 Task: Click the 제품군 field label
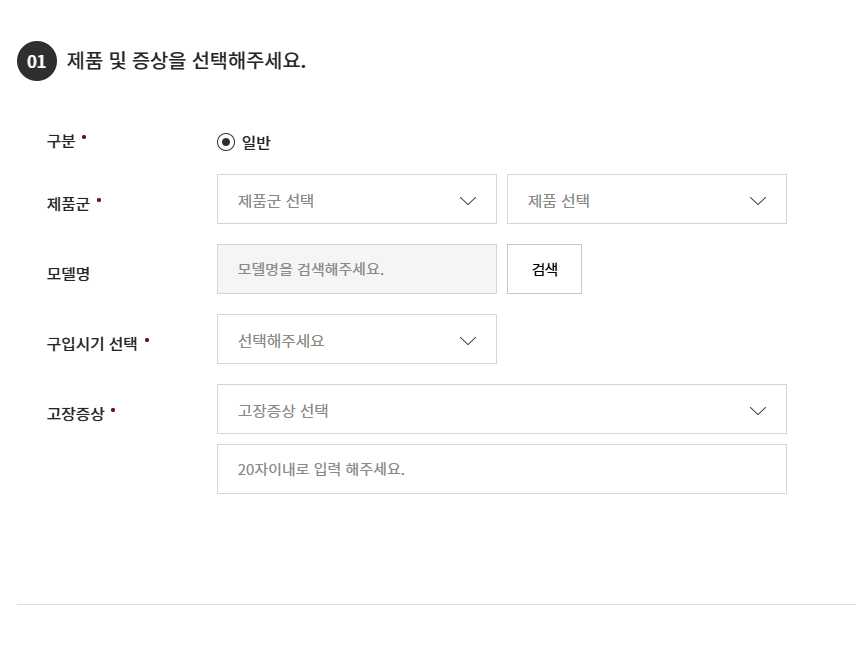click(x=68, y=204)
